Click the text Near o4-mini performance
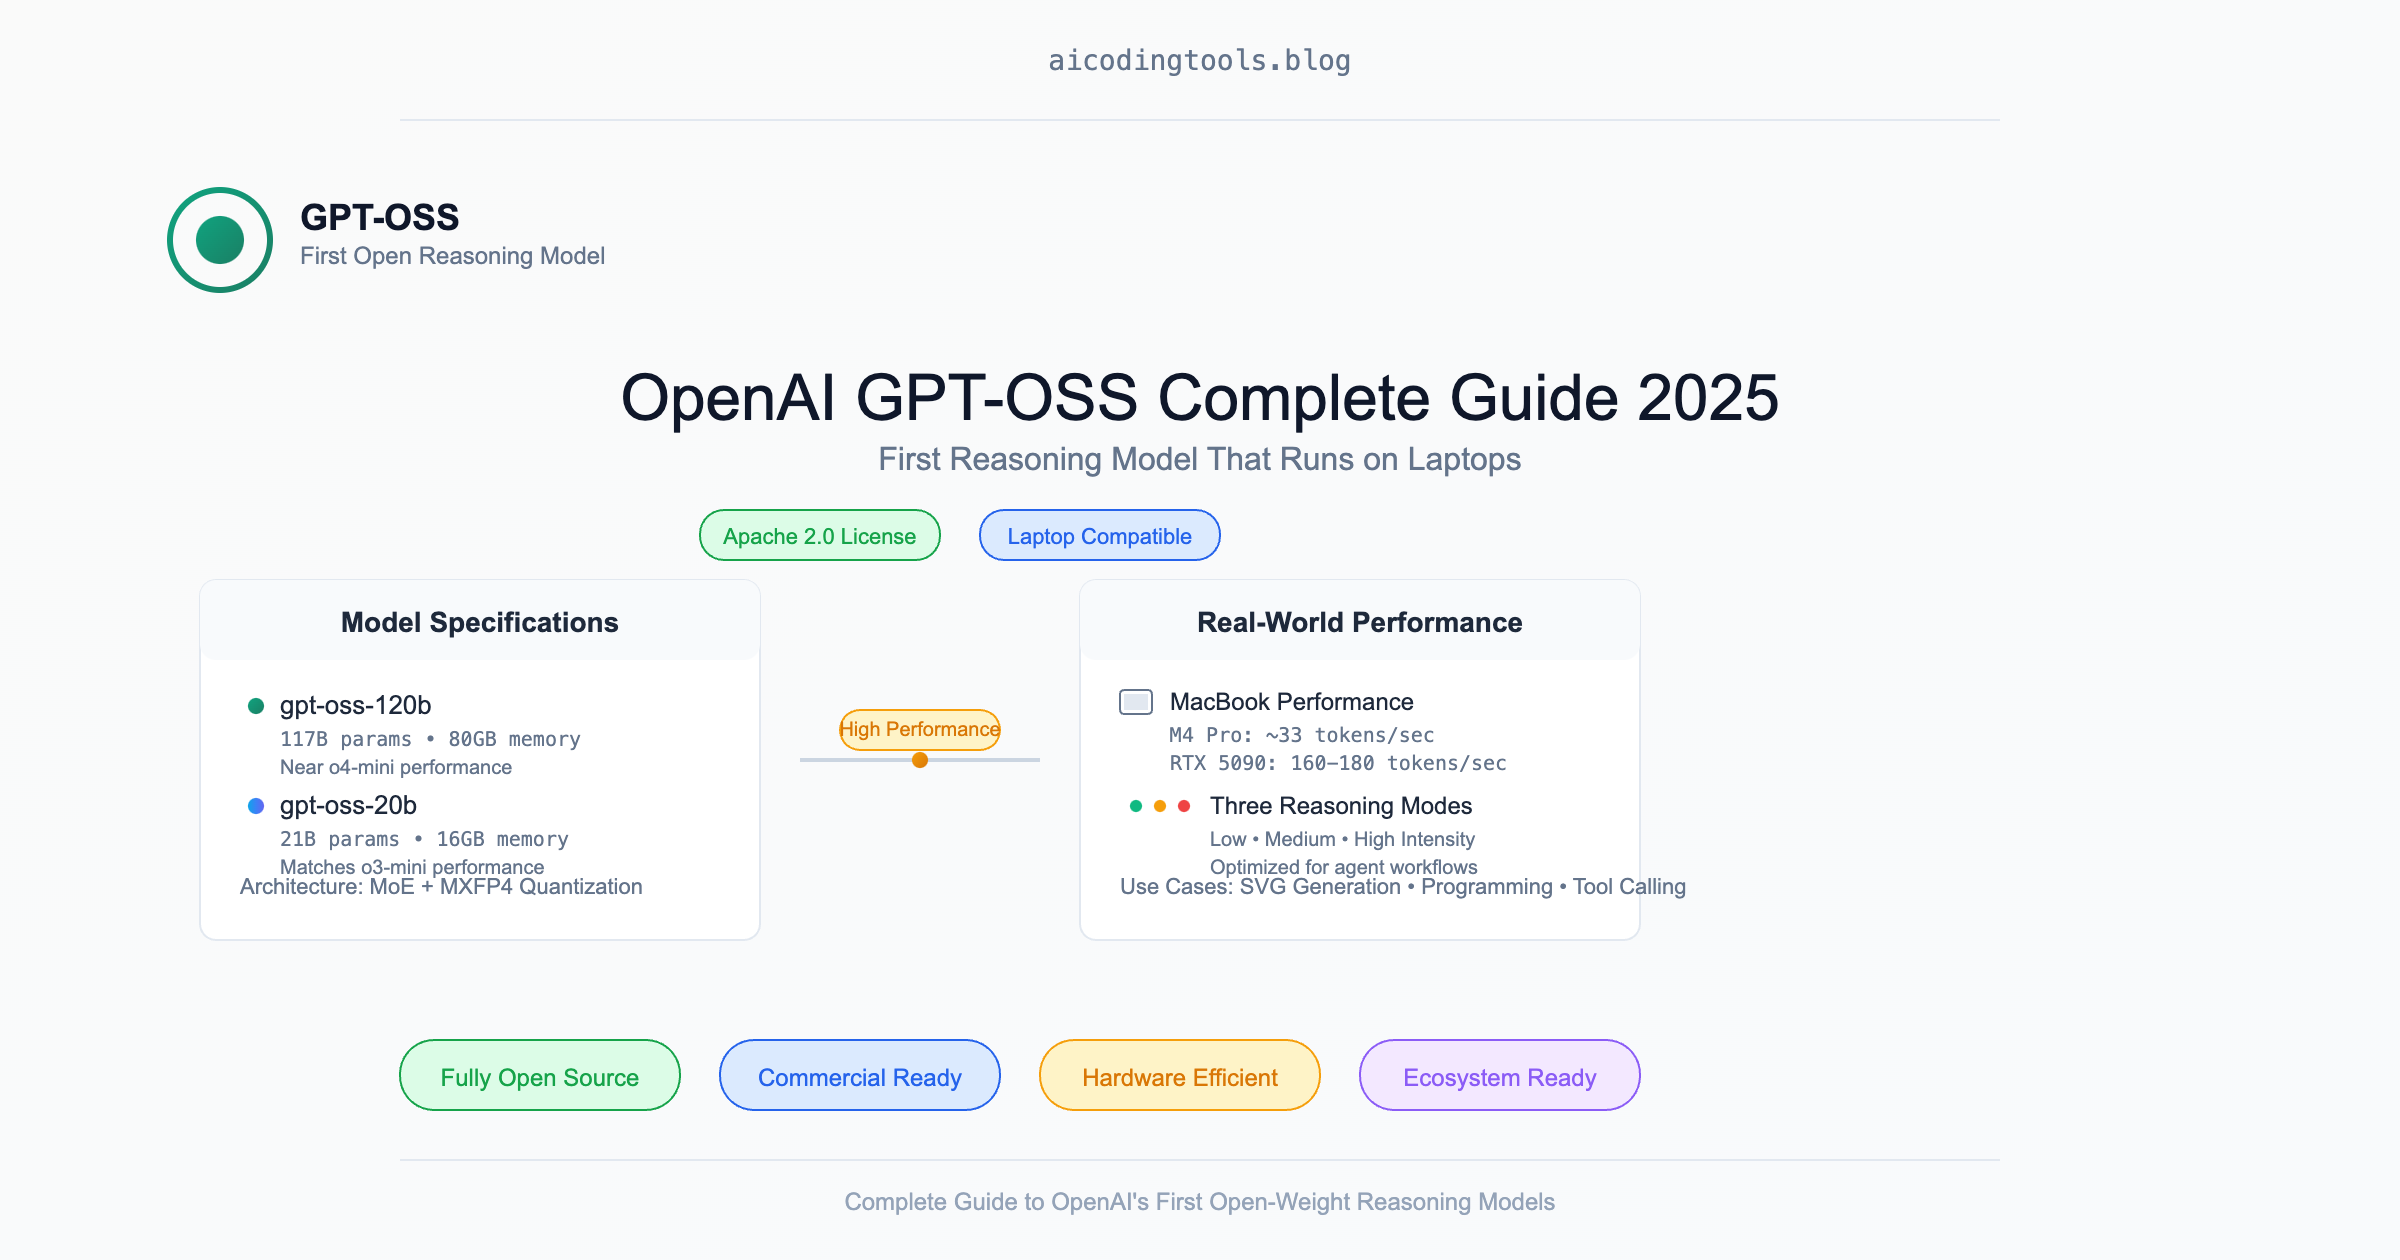Viewport: 2400px width, 1260px height. point(396,767)
